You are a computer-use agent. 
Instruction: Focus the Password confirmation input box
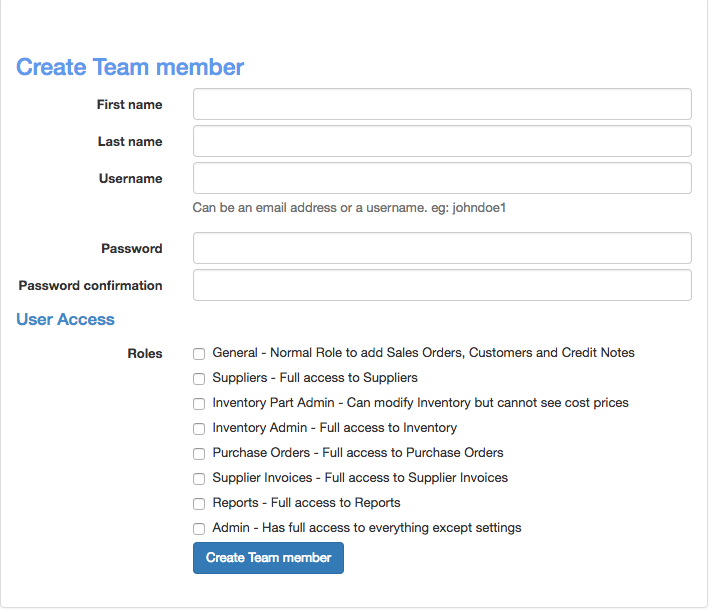coord(441,285)
